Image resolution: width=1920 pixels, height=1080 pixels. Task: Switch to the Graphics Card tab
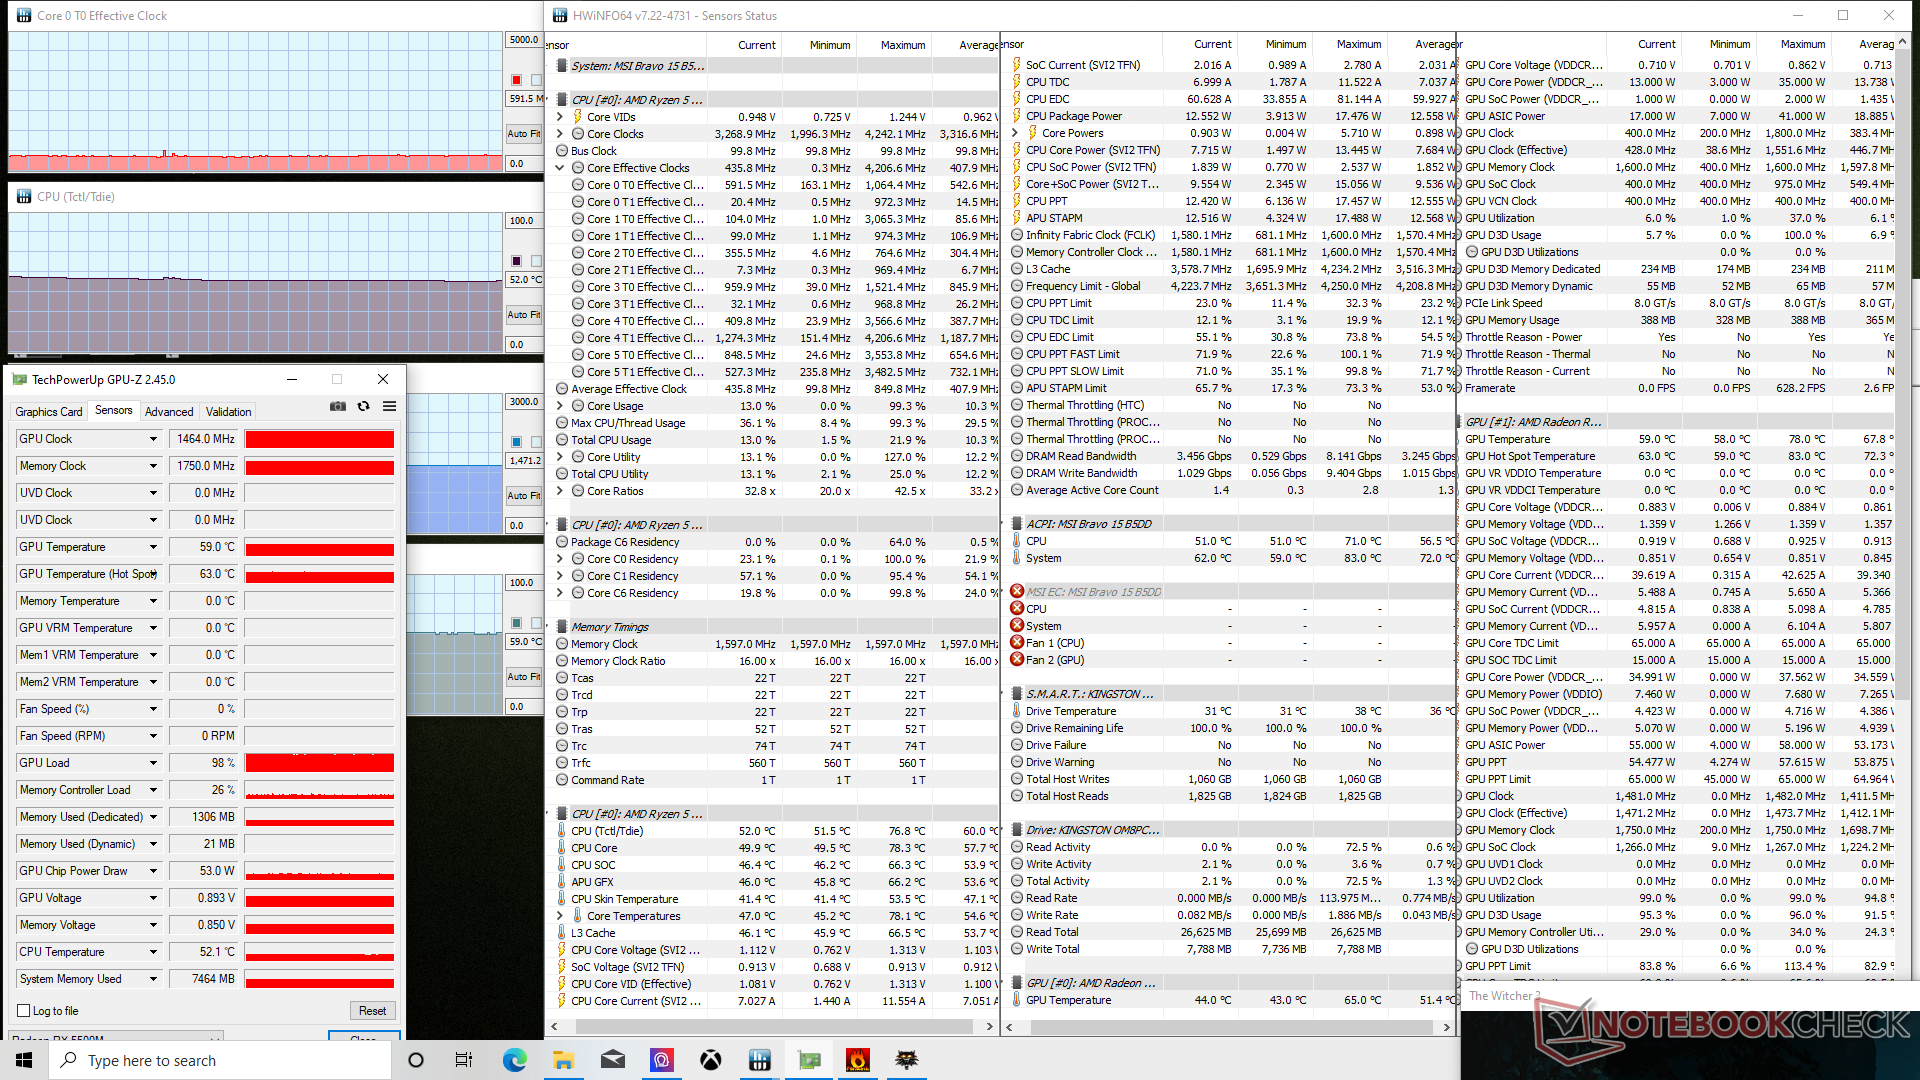coord(49,412)
